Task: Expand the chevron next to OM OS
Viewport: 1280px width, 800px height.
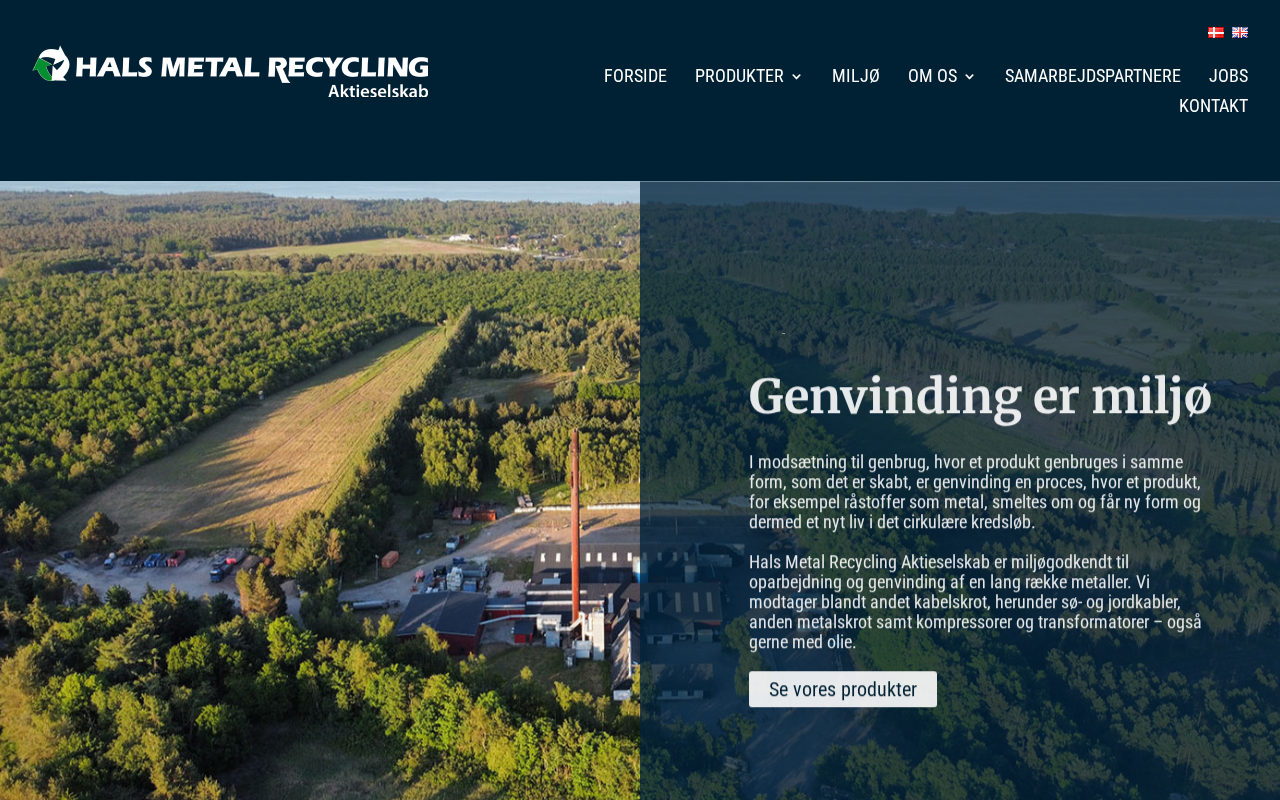Action: (x=969, y=76)
